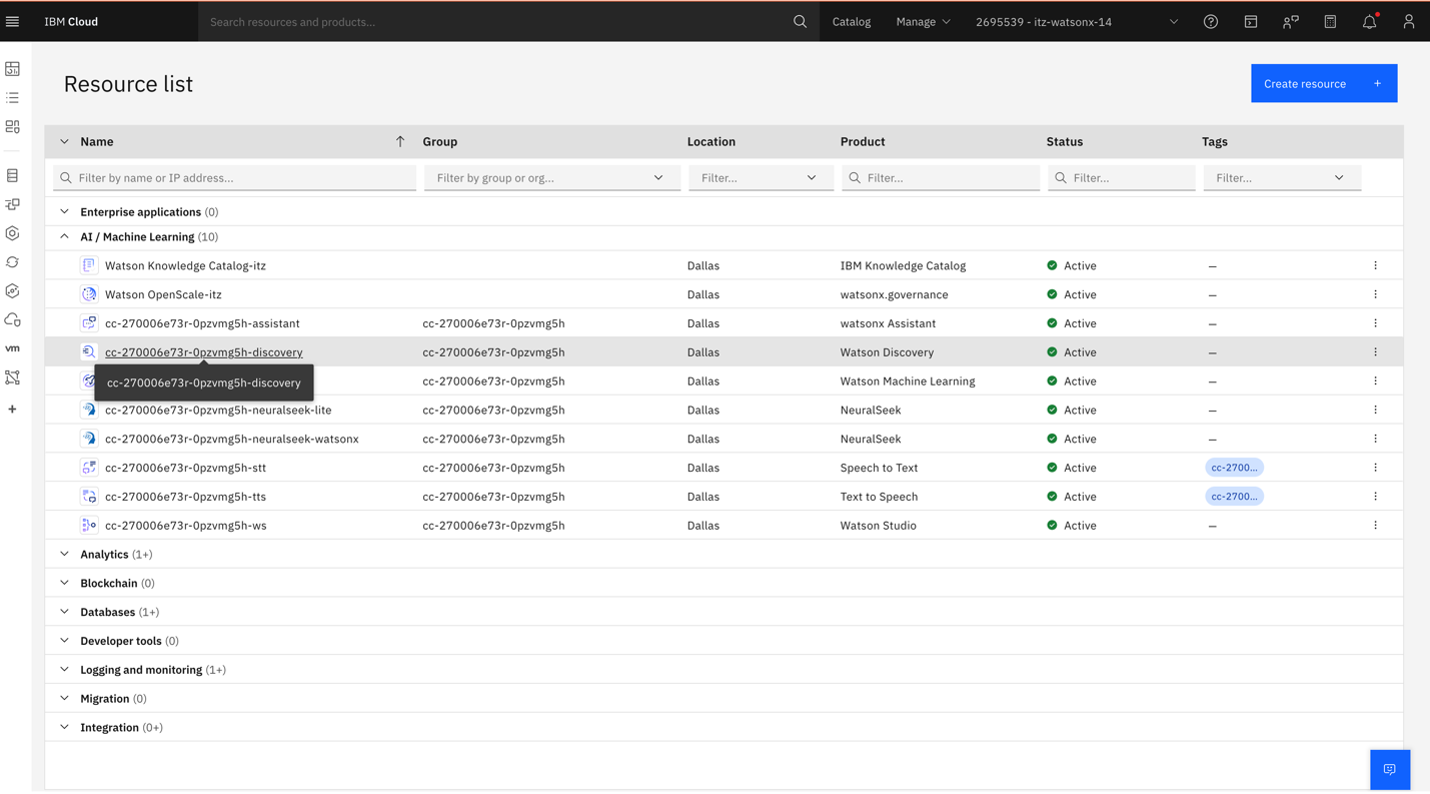The image size is (1430, 794).
Task: Open overflow menu for Watson Studio row
Action: (1375, 525)
